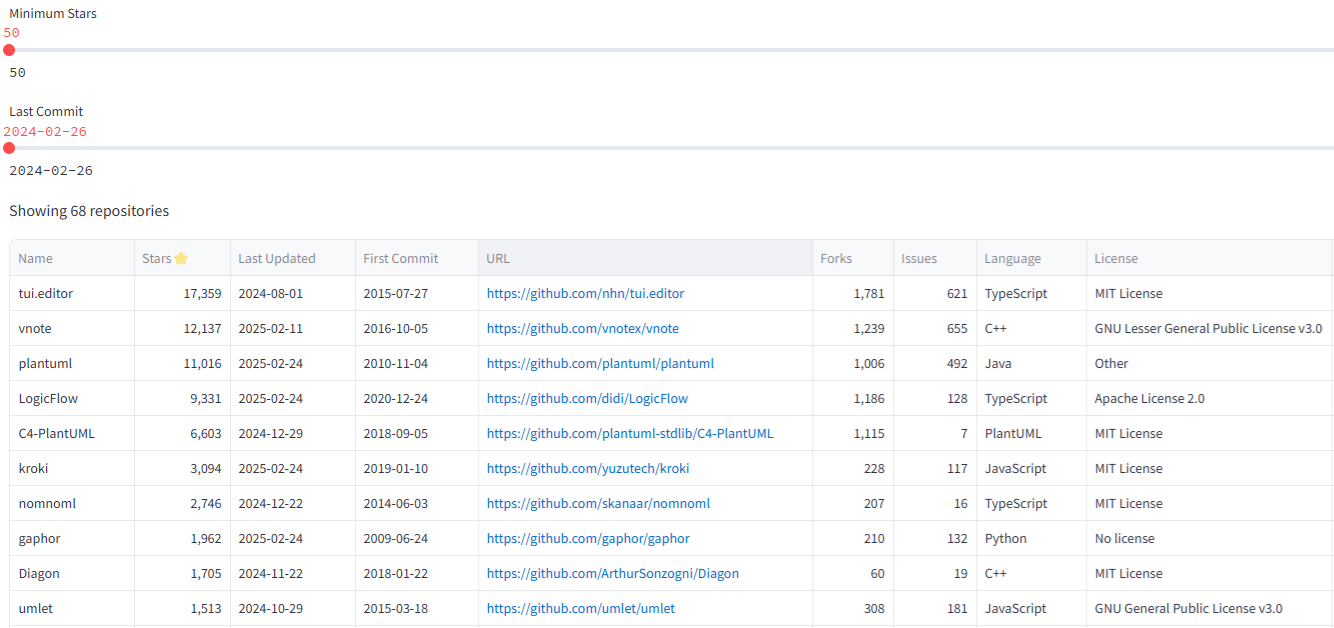Image resolution: width=1334 pixels, height=628 pixels.
Task: Select the LogicFlow name cell
Action: click(x=72, y=399)
